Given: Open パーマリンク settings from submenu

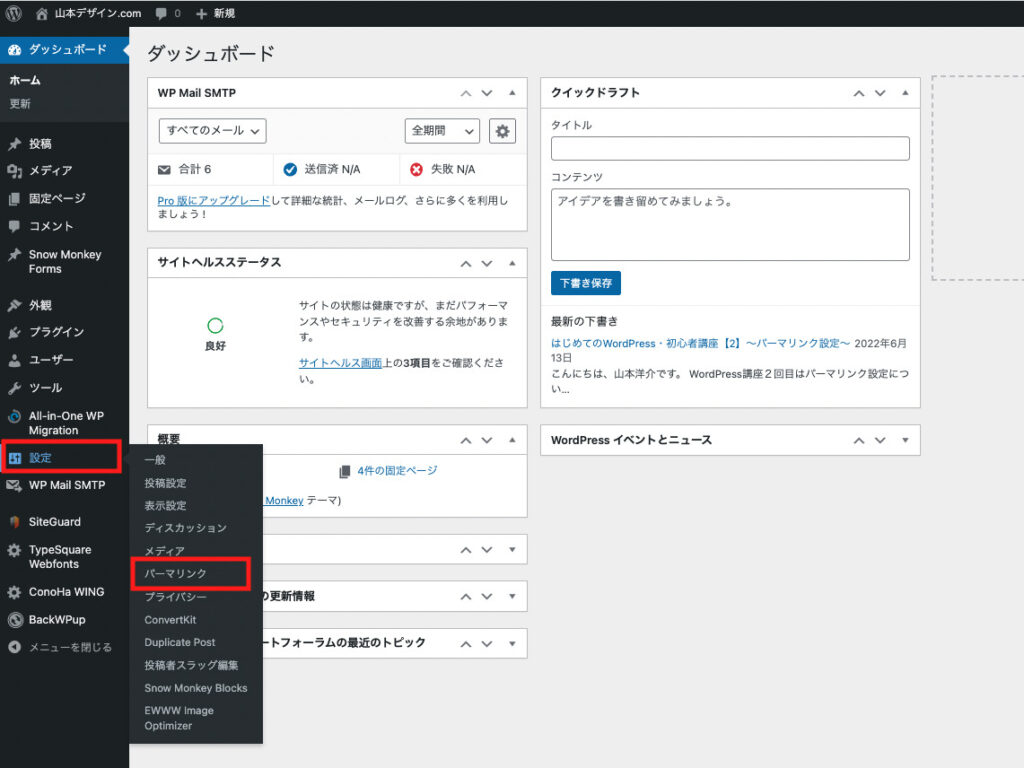Looking at the screenshot, I should pos(176,573).
